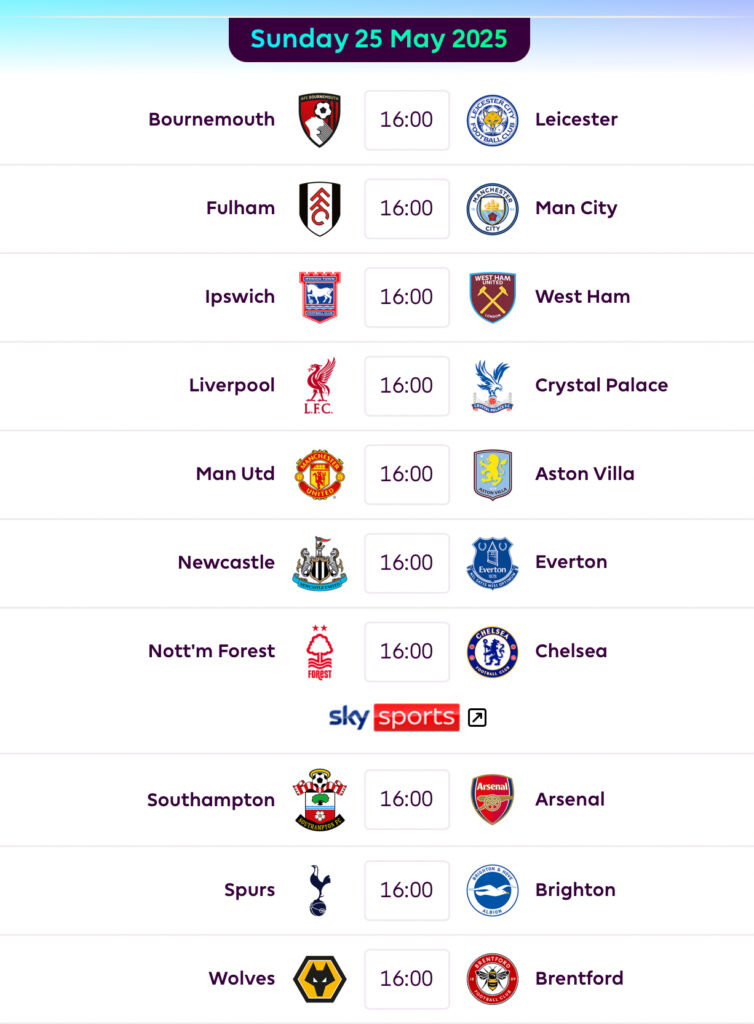Select the Ipswich Town crest

pos(319,297)
